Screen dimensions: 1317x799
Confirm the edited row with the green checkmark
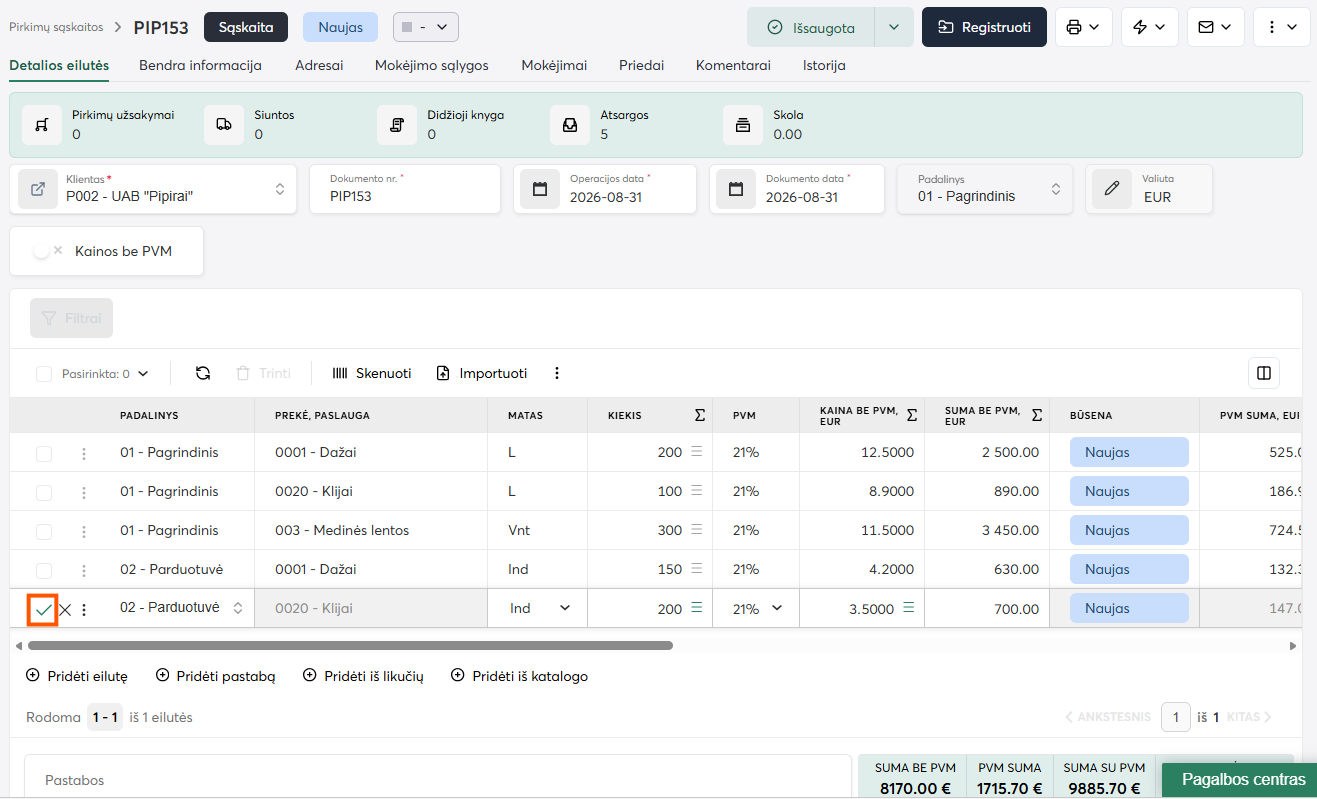(43, 609)
